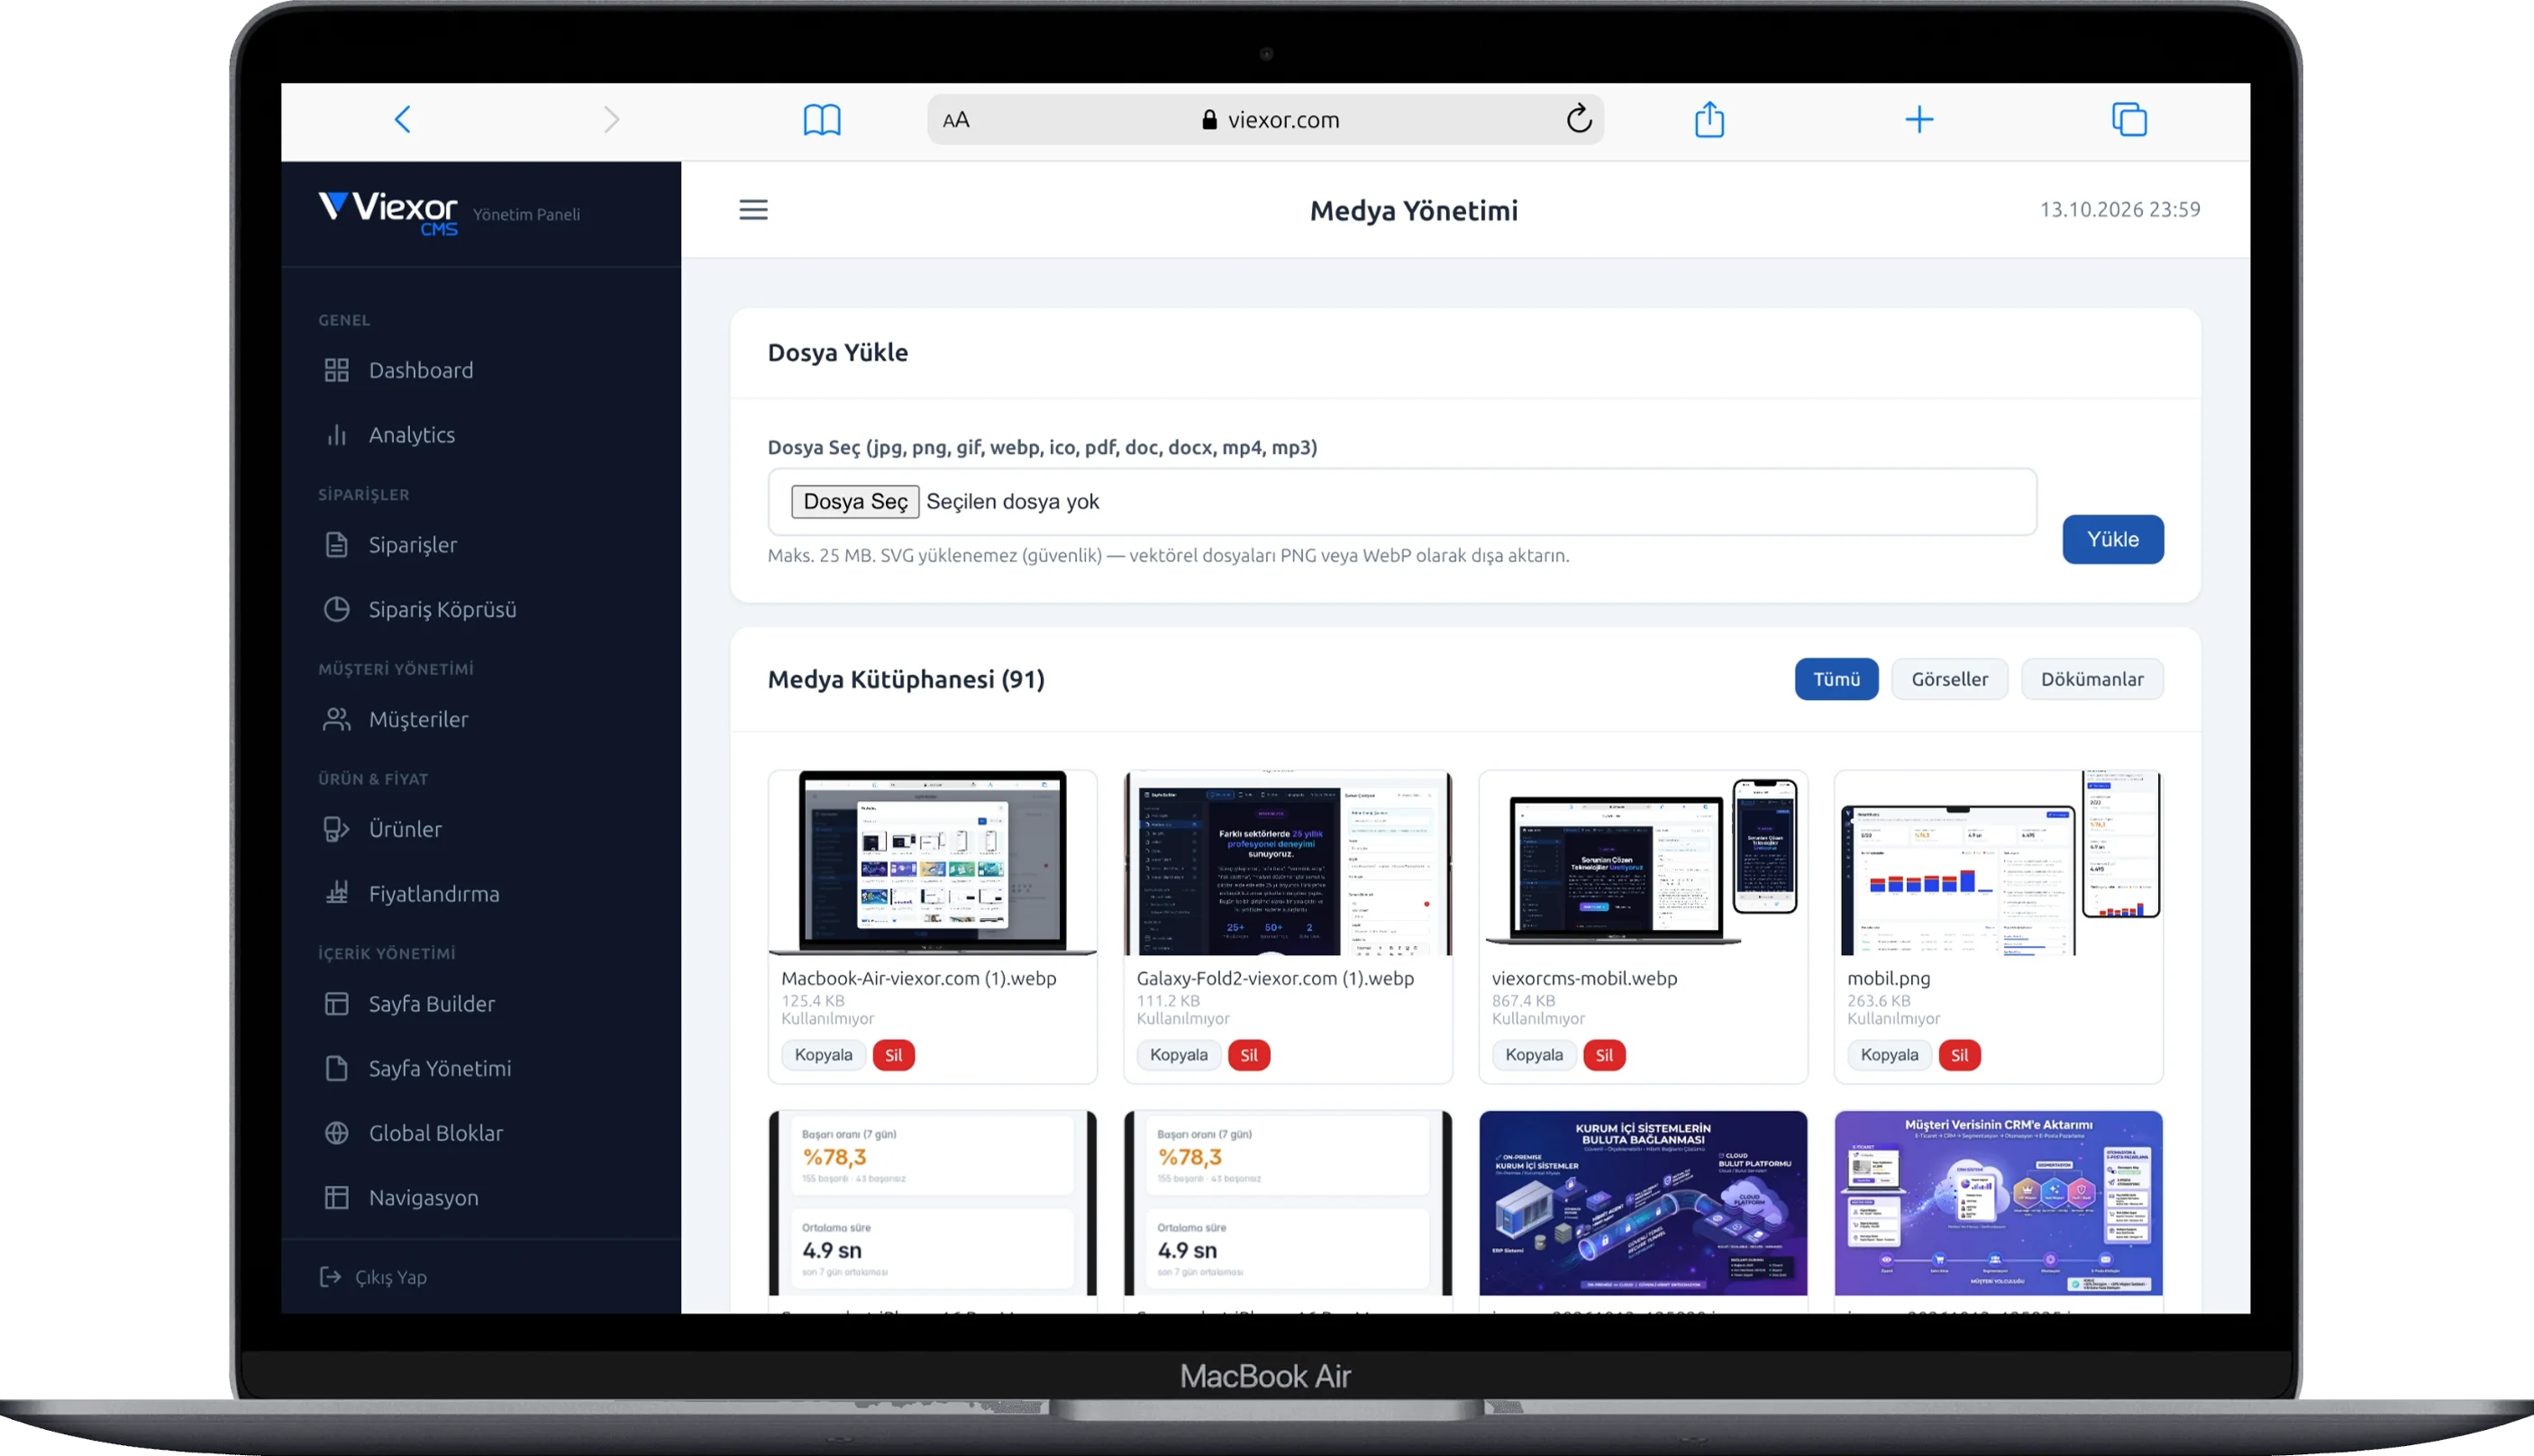2534x1456 pixels.
Task: Click the Viexor CMS logo
Action: (388, 213)
